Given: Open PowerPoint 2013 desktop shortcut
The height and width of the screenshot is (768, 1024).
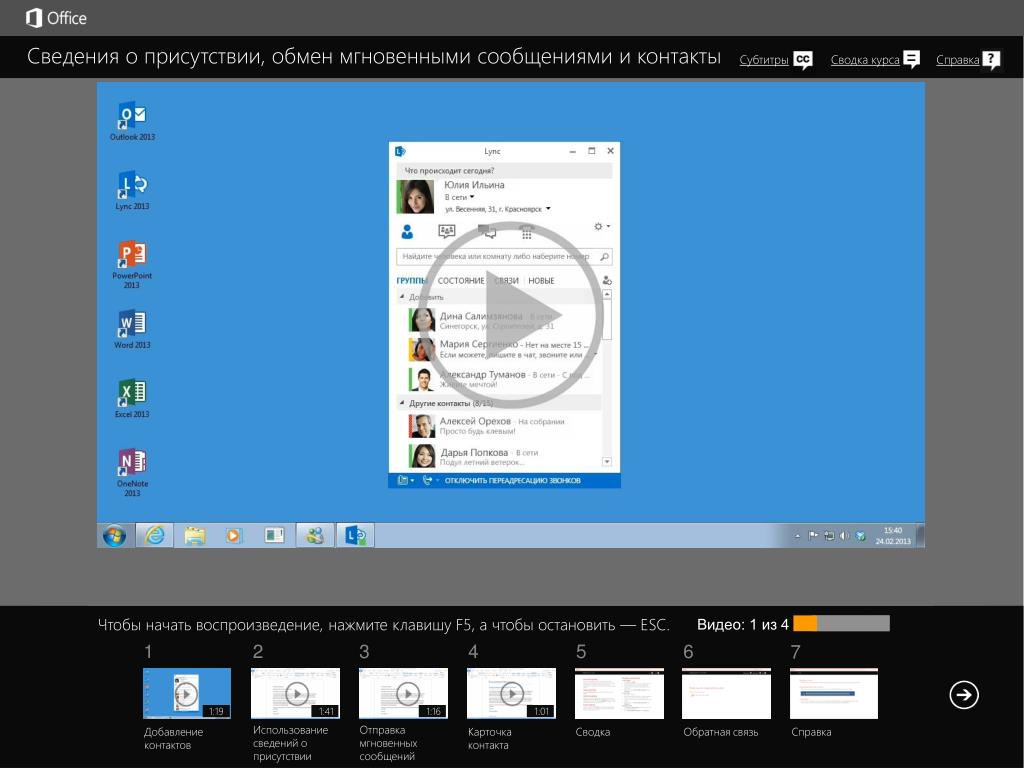Looking at the screenshot, I should (132, 264).
